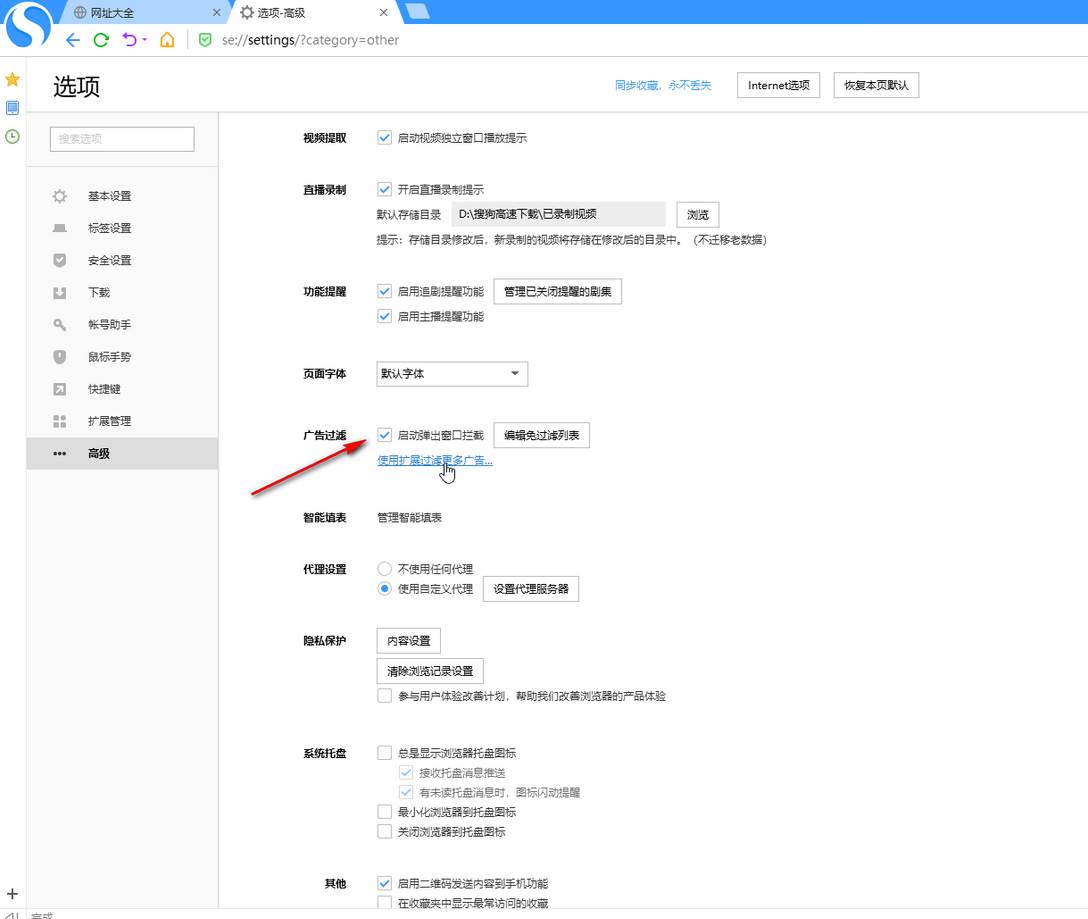
Task: Select 使用自定义代理 radio button
Action: (x=384, y=589)
